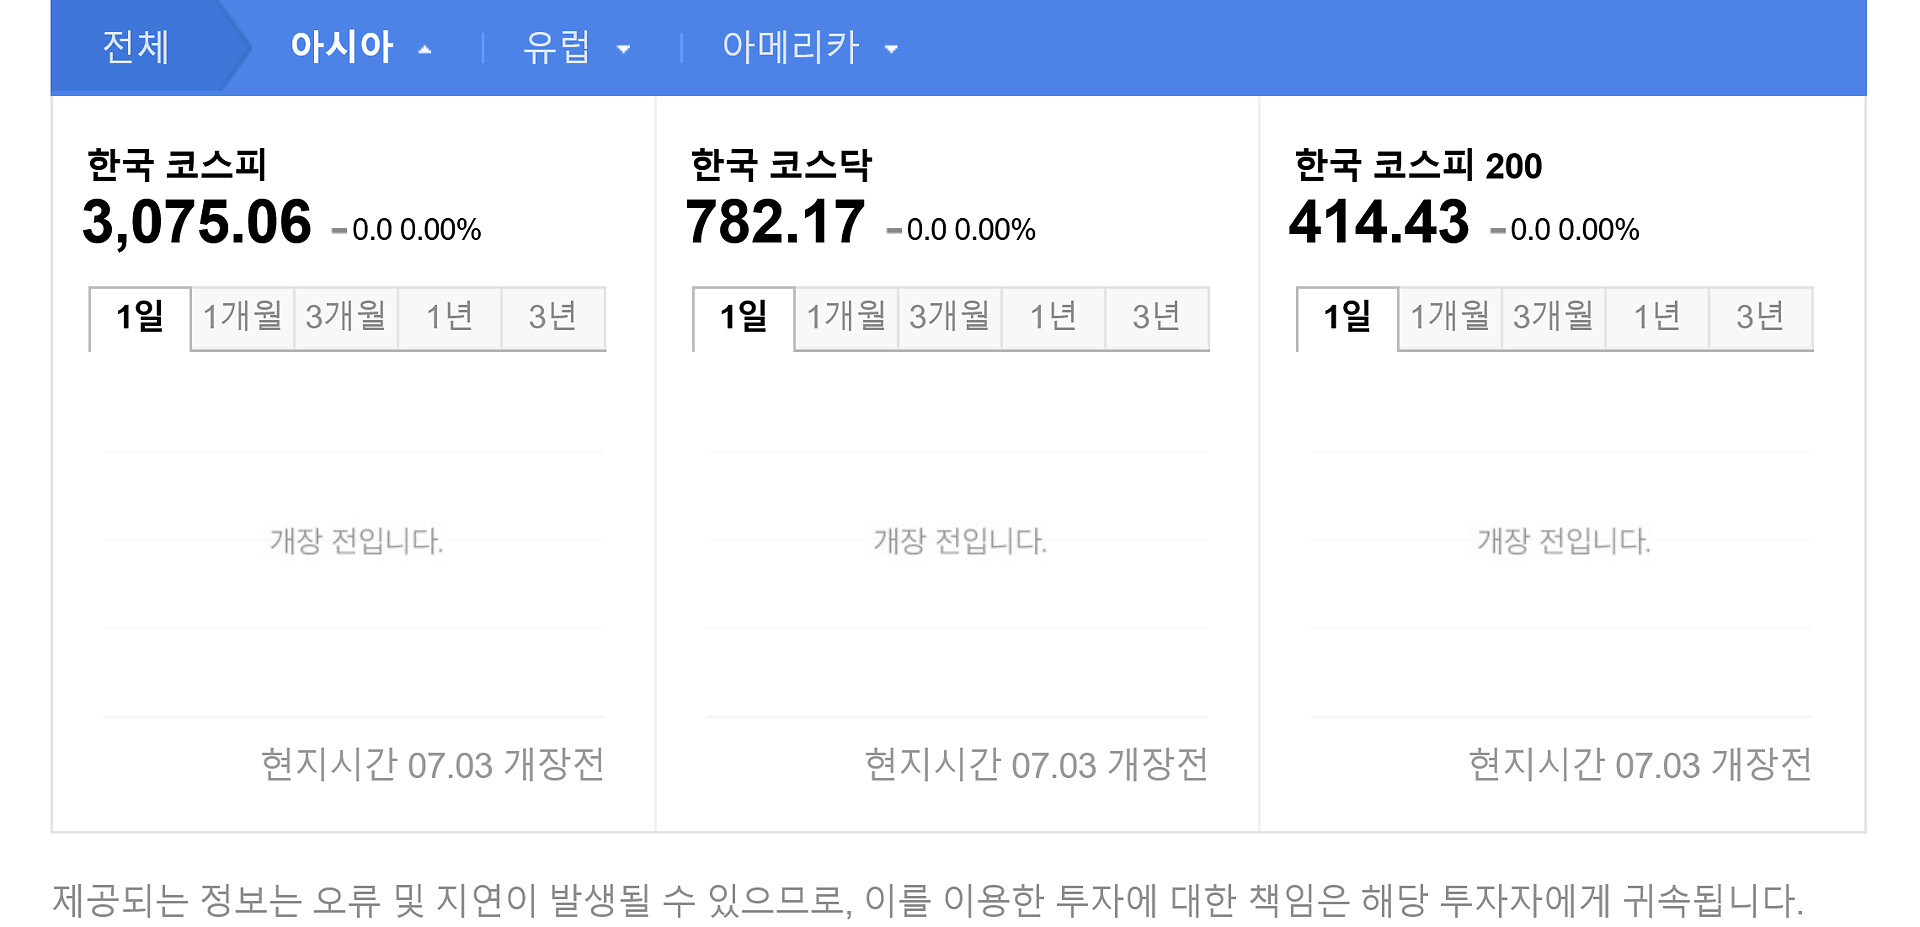Show 1년 range on 코스닥 chart
The height and width of the screenshot is (927, 1920).
coord(1053,317)
